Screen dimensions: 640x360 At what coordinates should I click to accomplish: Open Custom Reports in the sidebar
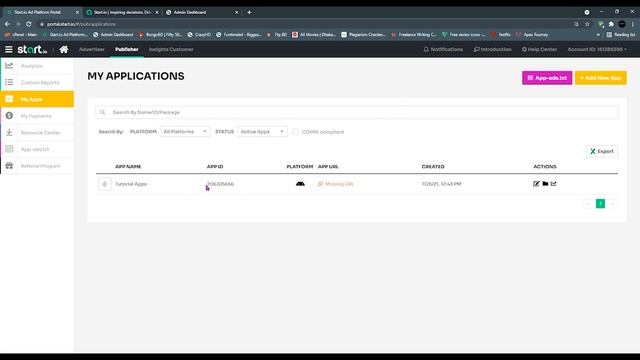(x=37, y=82)
